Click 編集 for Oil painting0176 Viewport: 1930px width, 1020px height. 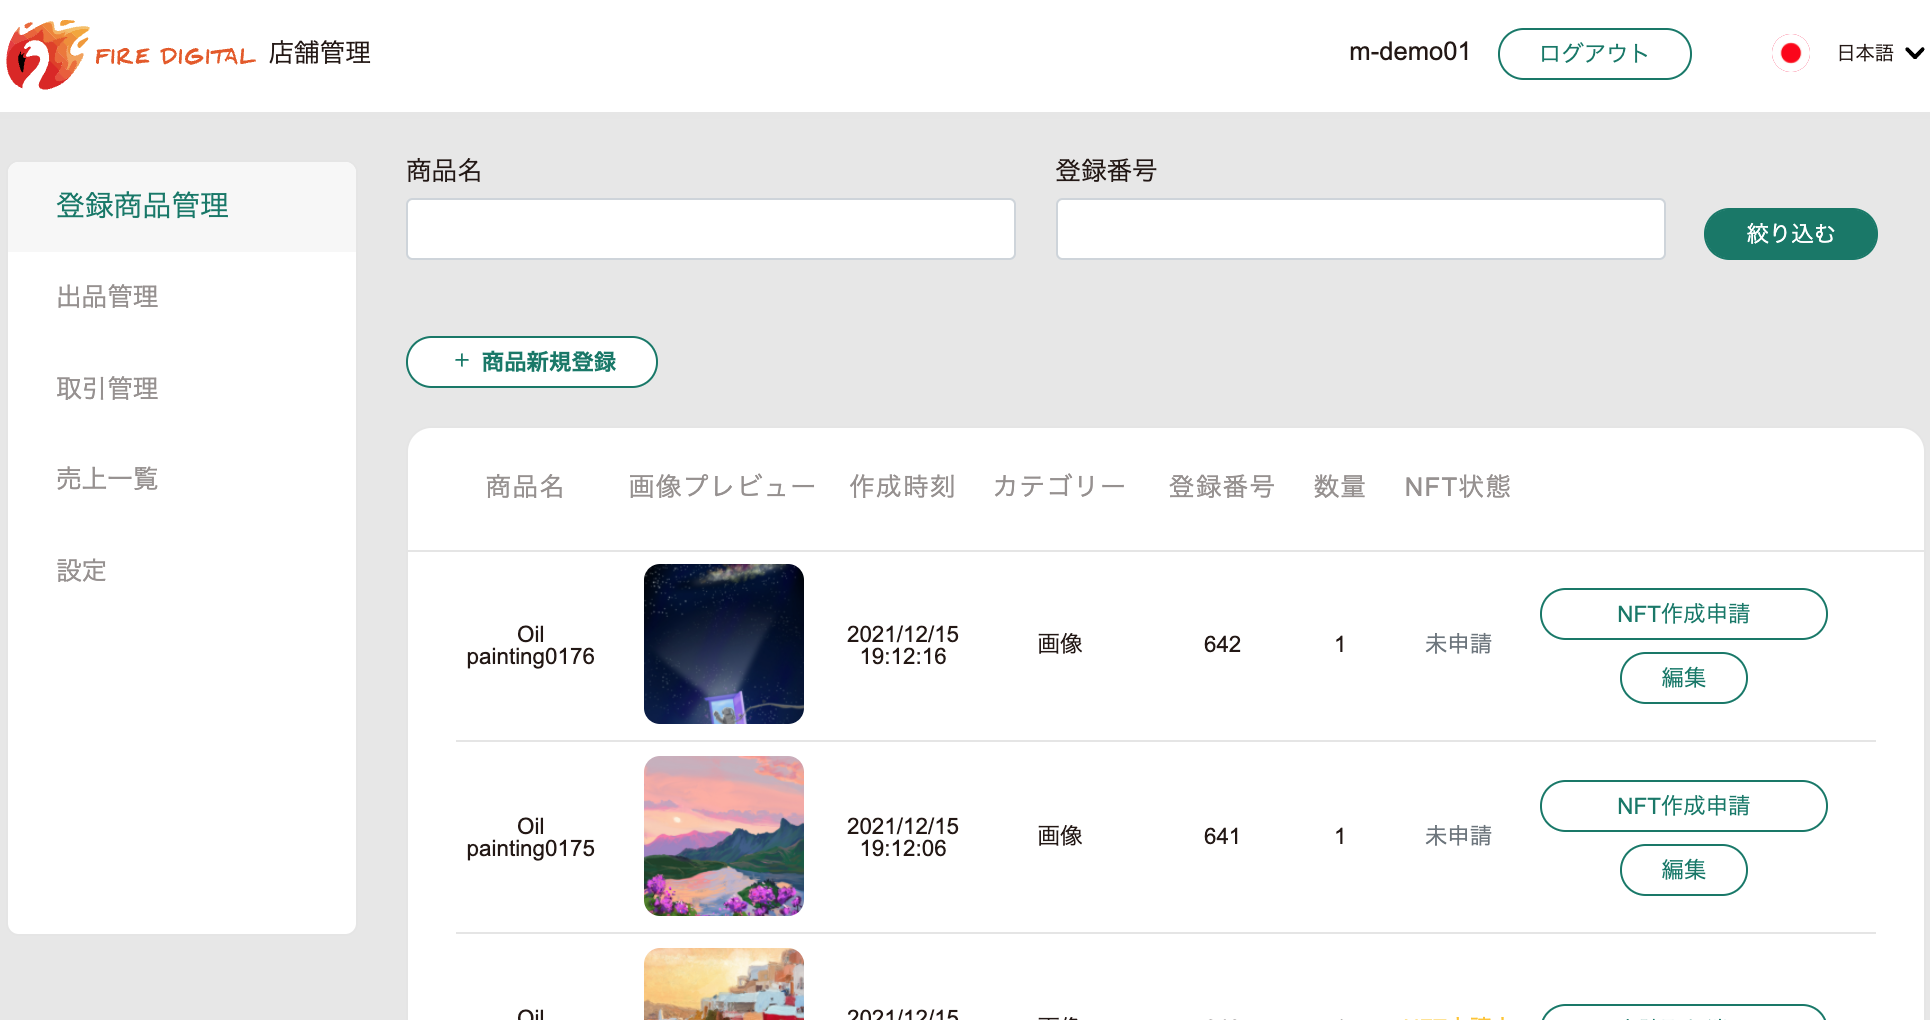tap(1683, 678)
